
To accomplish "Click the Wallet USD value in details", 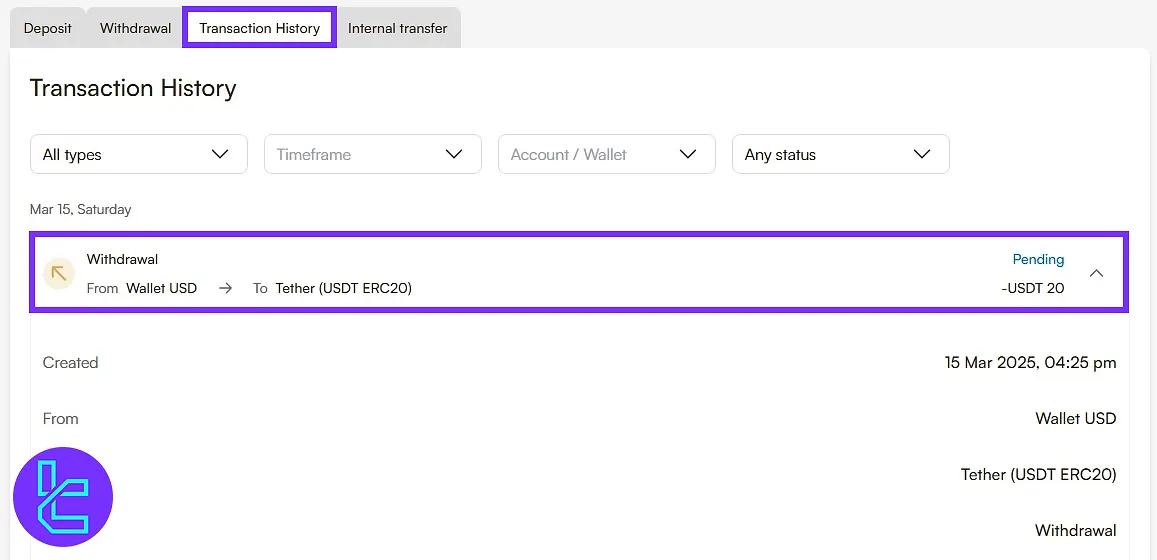I will [x=1076, y=418].
